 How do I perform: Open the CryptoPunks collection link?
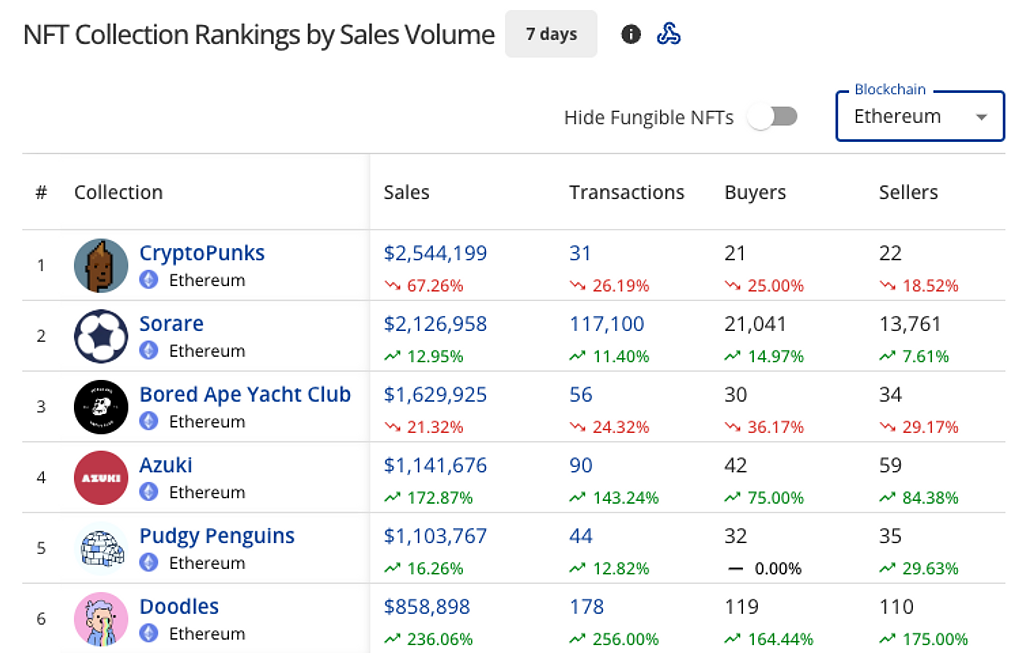click(x=202, y=253)
